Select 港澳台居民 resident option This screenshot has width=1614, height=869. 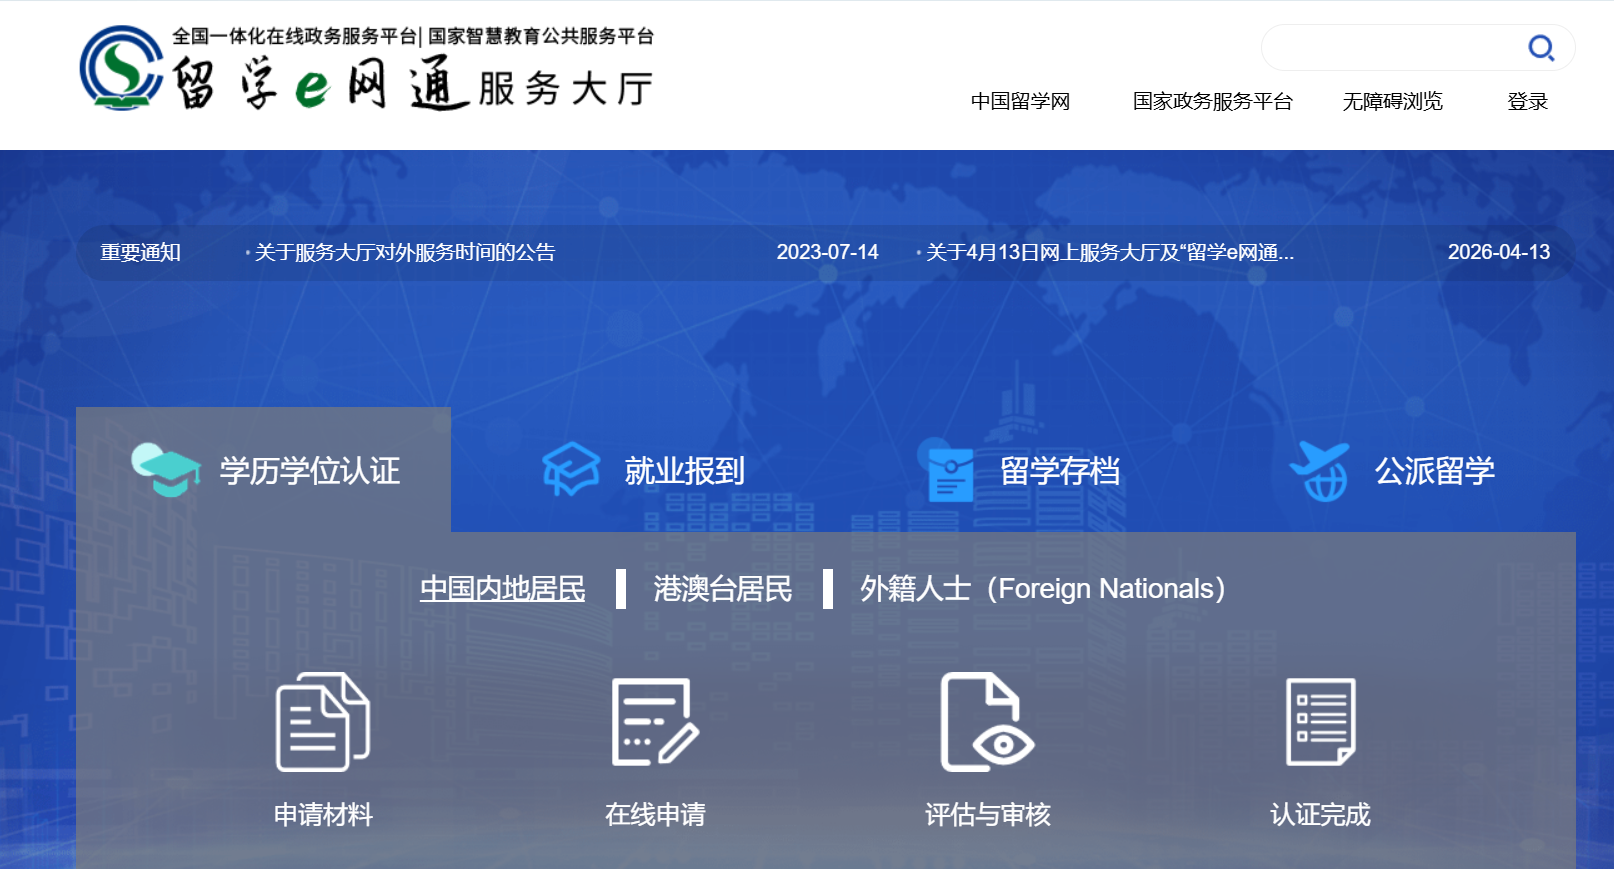(723, 589)
